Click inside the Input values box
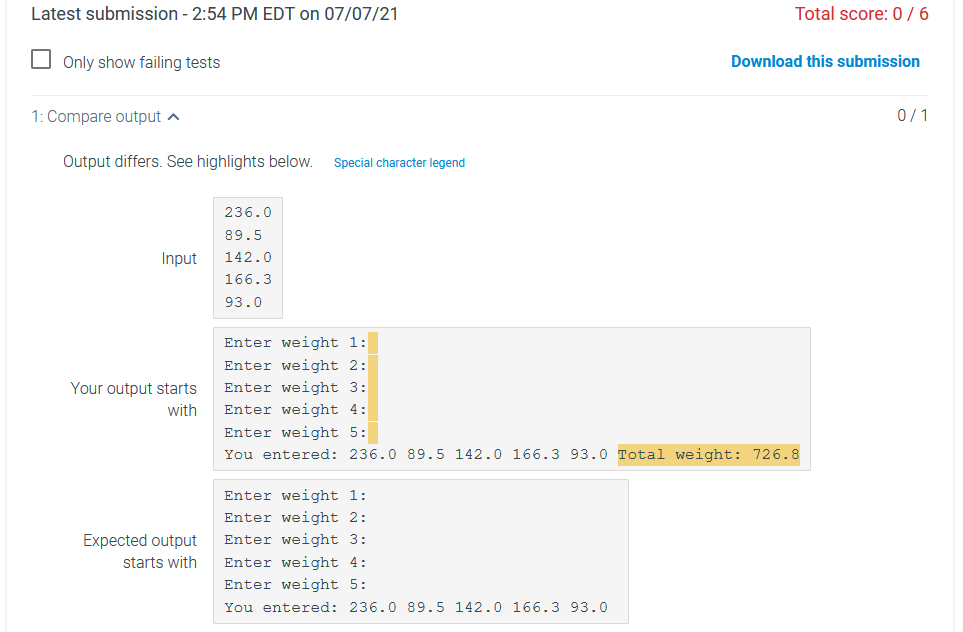Viewport: 963px width, 632px height. (x=247, y=257)
